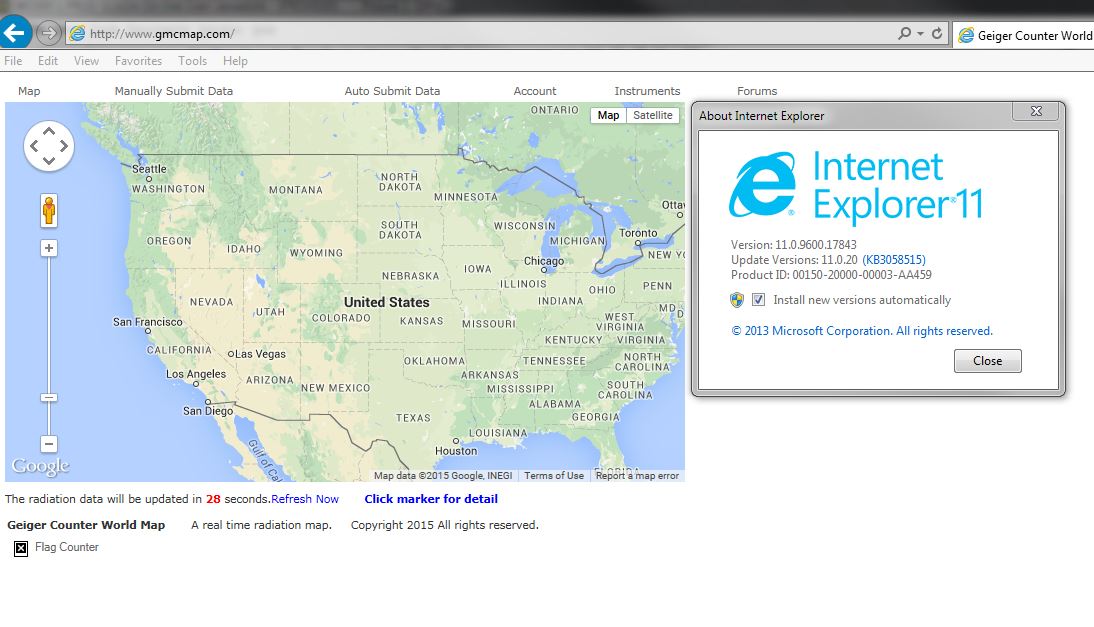Click the Product ID text in dialog
Image resolution: width=1094 pixels, height=627 pixels.
coord(831,275)
